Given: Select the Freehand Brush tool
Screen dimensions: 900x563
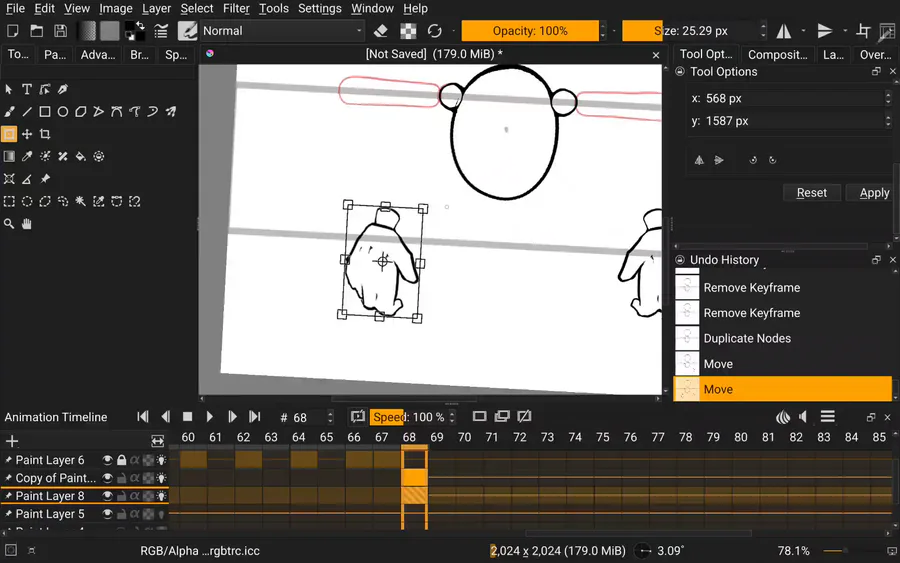Looking at the screenshot, I should click(9, 111).
